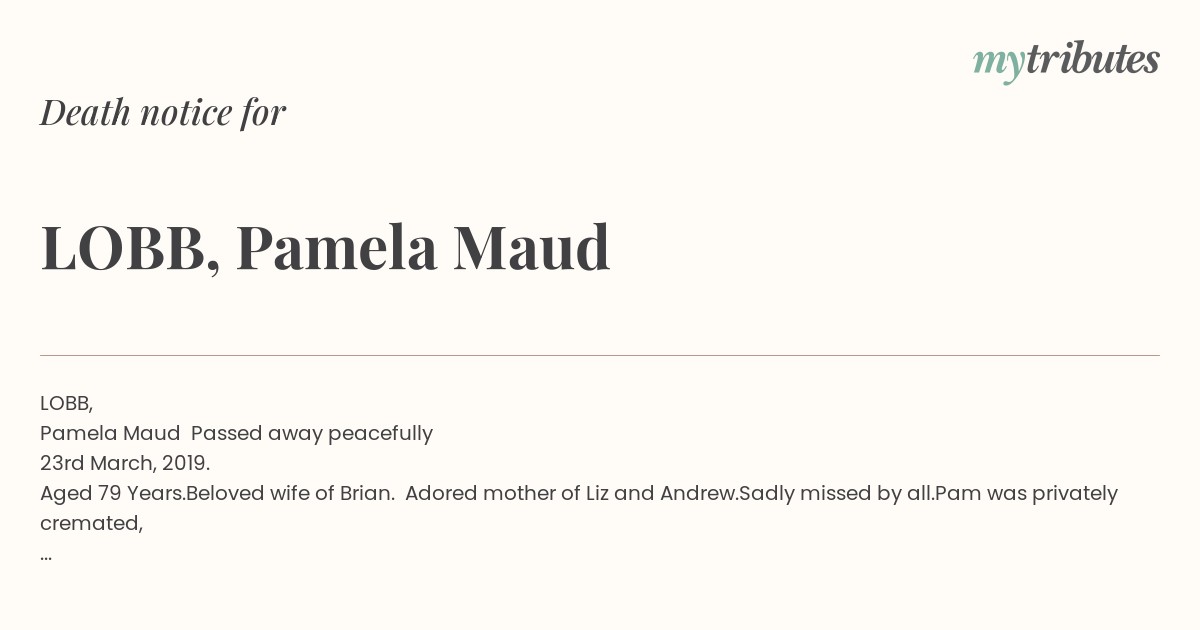Image resolution: width=1200 pixels, height=630 pixels.
Task: Click the name LOBB, Pamela Maud title
Action: click(325, 248)
